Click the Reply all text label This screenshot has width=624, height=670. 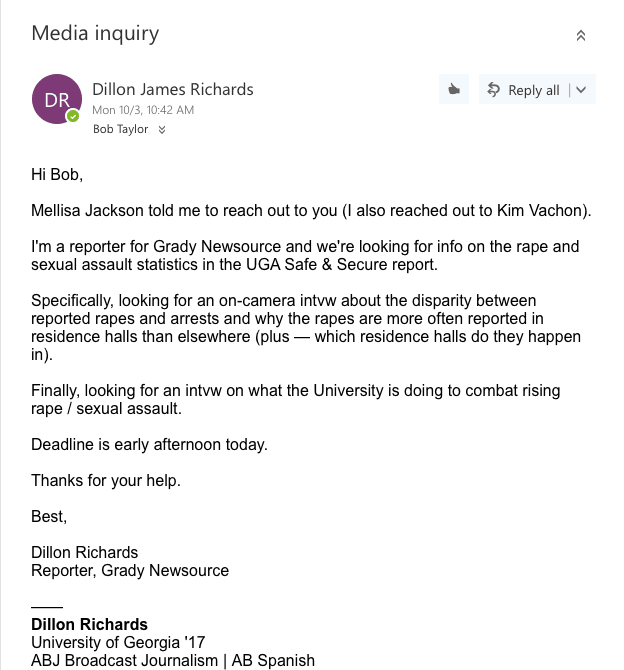pos(534,90)
